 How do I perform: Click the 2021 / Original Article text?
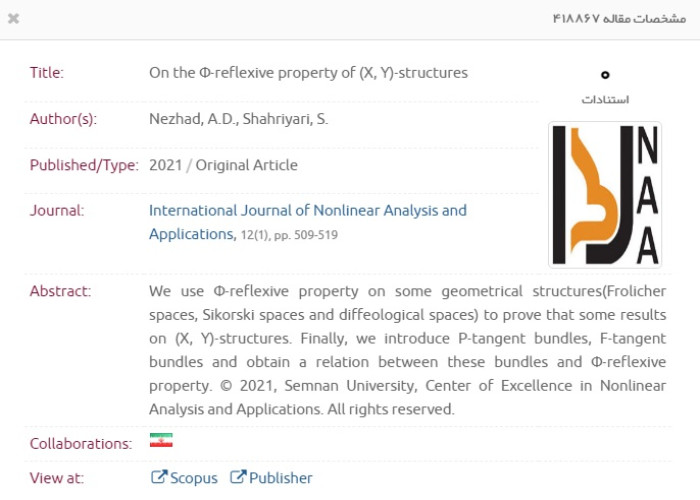click(223, 165)
